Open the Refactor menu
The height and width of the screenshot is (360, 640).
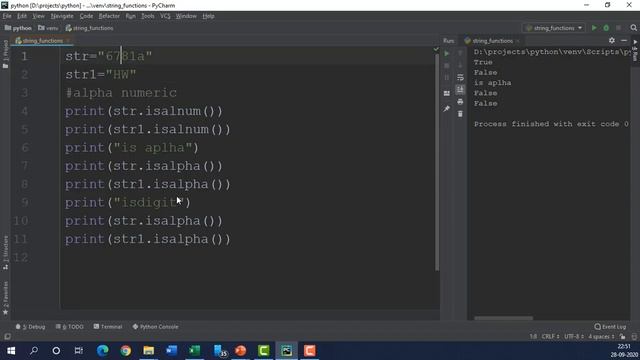109,16
